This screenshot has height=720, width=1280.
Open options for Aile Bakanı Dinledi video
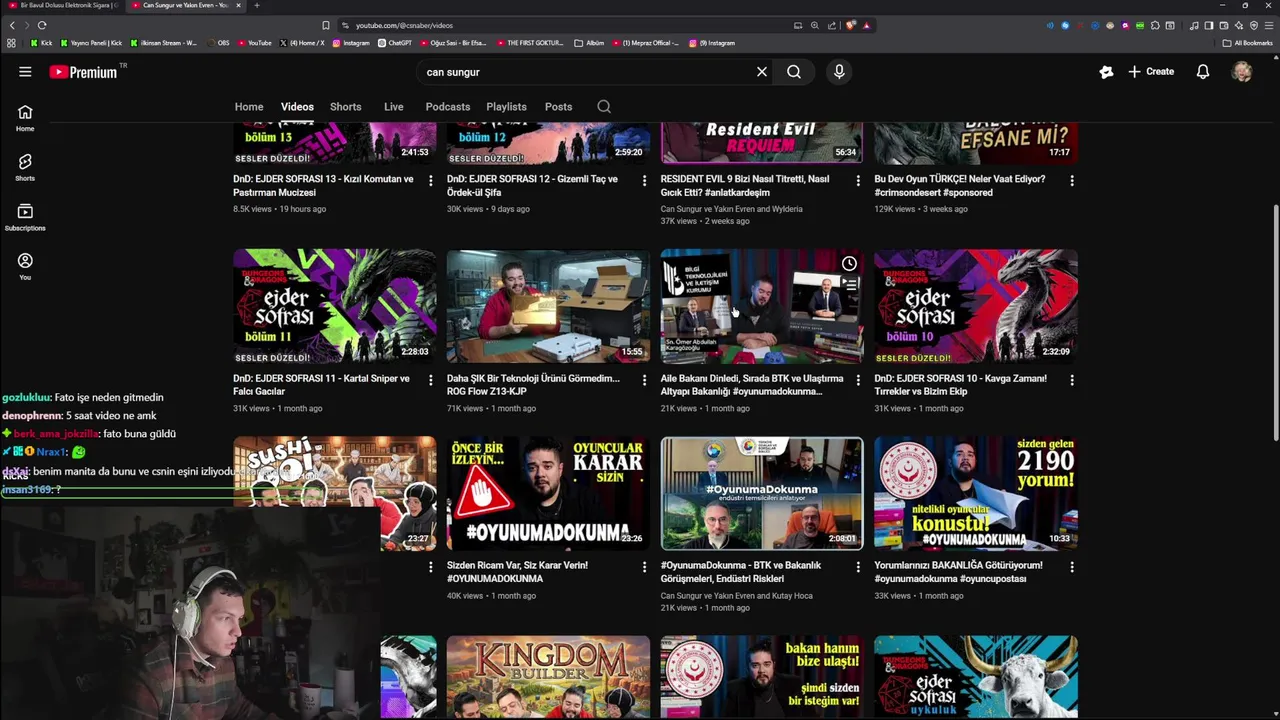857,380
